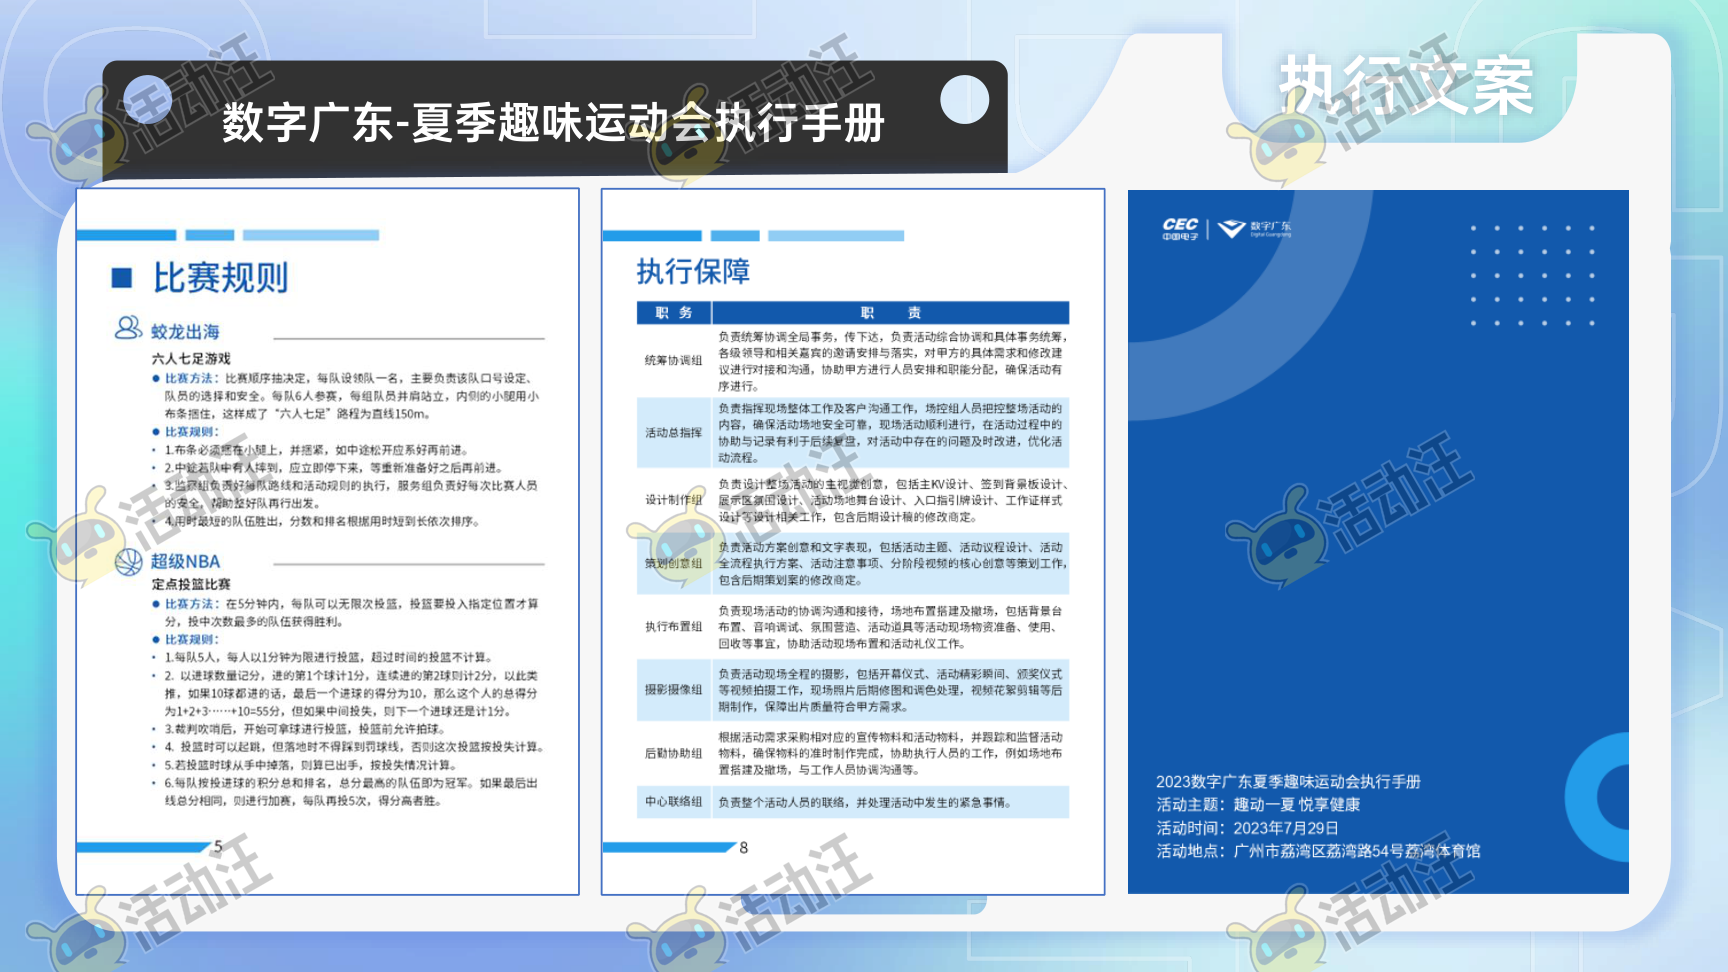1728x972 pixels.
Task: Click the basketball icon beside 超级NBA
Action: click(129, 562)
